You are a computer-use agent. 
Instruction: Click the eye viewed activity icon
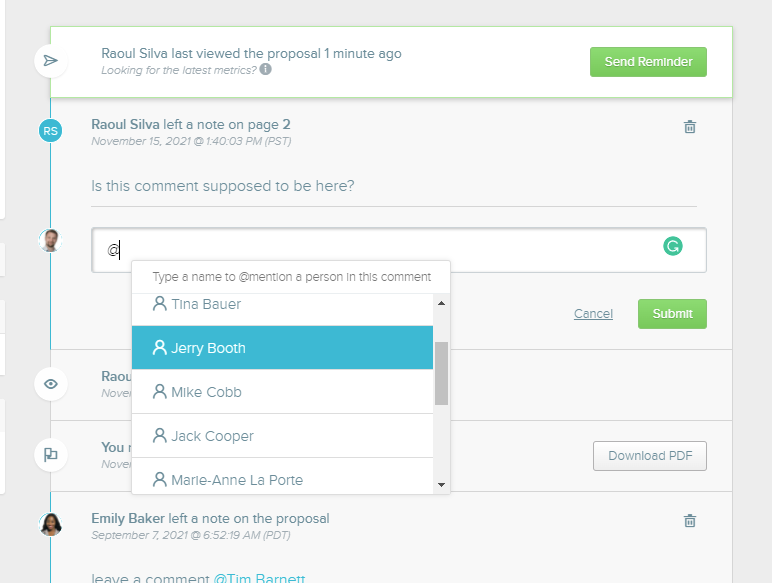(x=51, y=384)
